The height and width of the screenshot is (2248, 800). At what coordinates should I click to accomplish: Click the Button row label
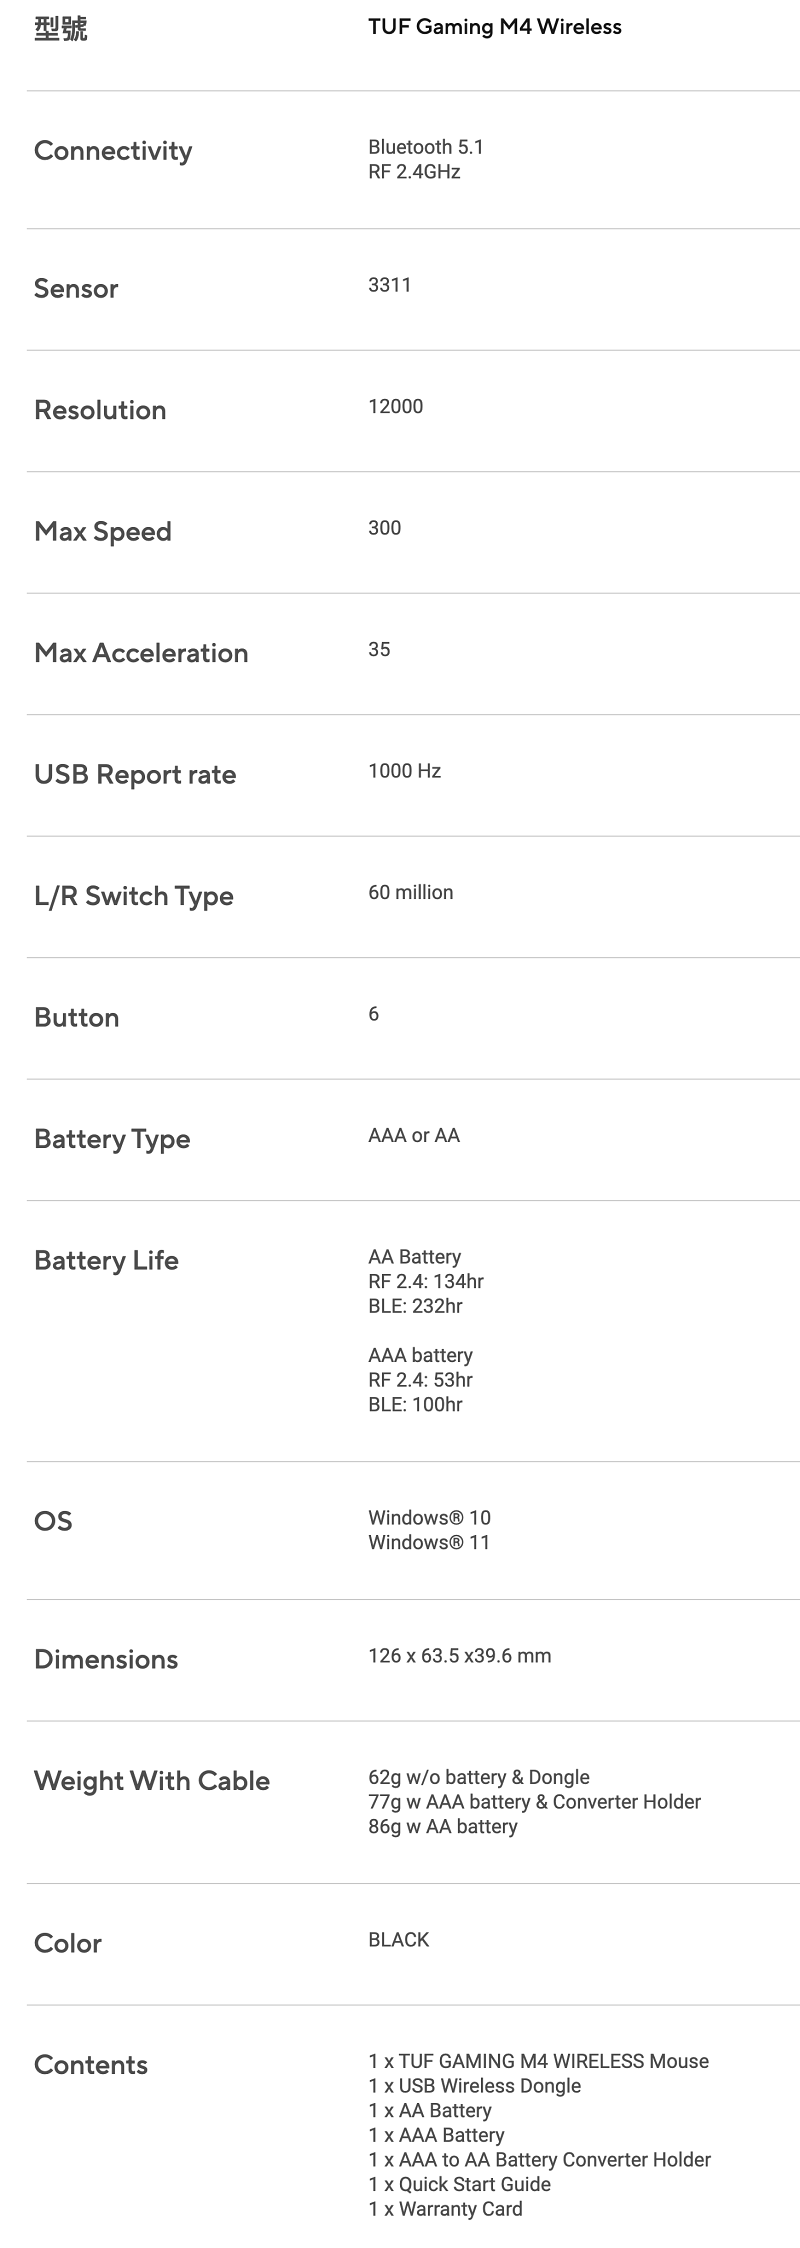tap(77, 1018)
